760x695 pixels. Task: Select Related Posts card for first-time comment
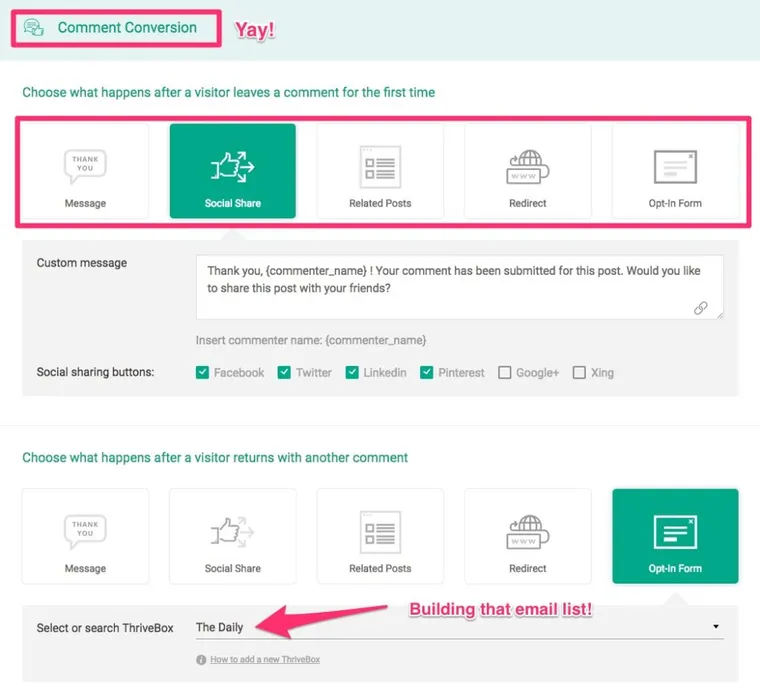[x=380, y=171]
